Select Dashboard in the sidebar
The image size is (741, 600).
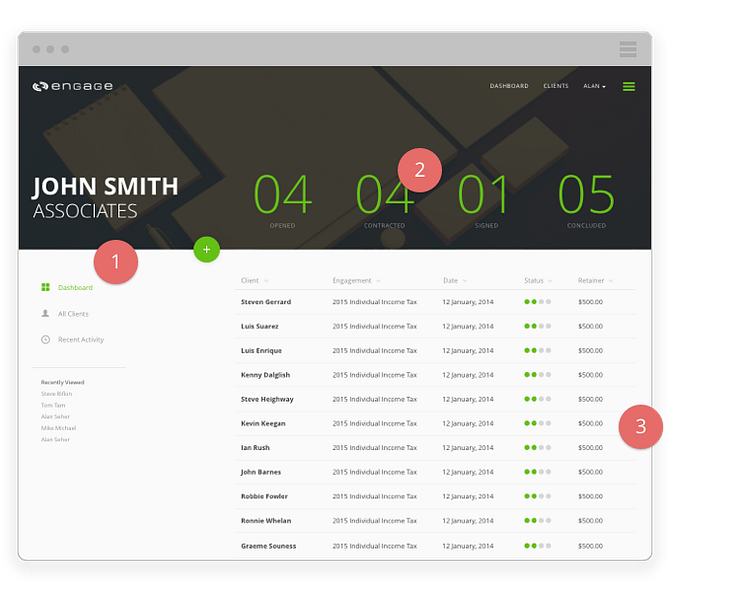pos(75,287)
